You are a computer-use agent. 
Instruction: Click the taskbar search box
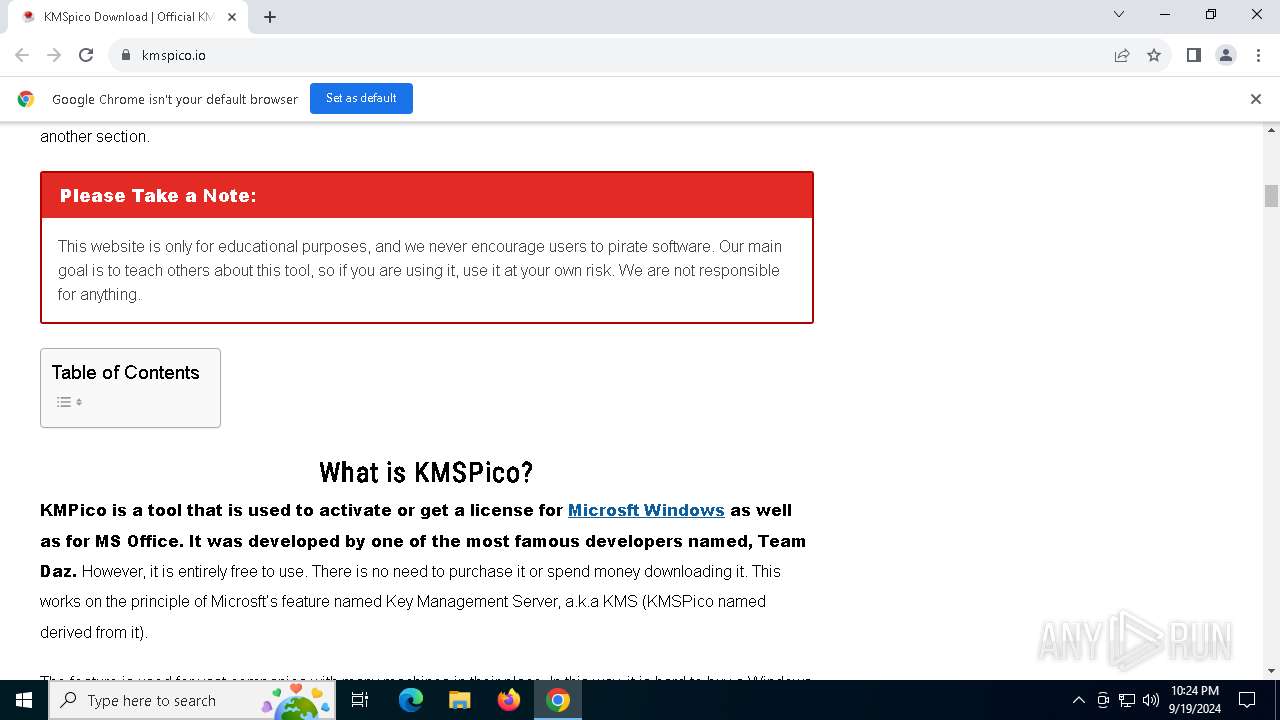(192, 700)
